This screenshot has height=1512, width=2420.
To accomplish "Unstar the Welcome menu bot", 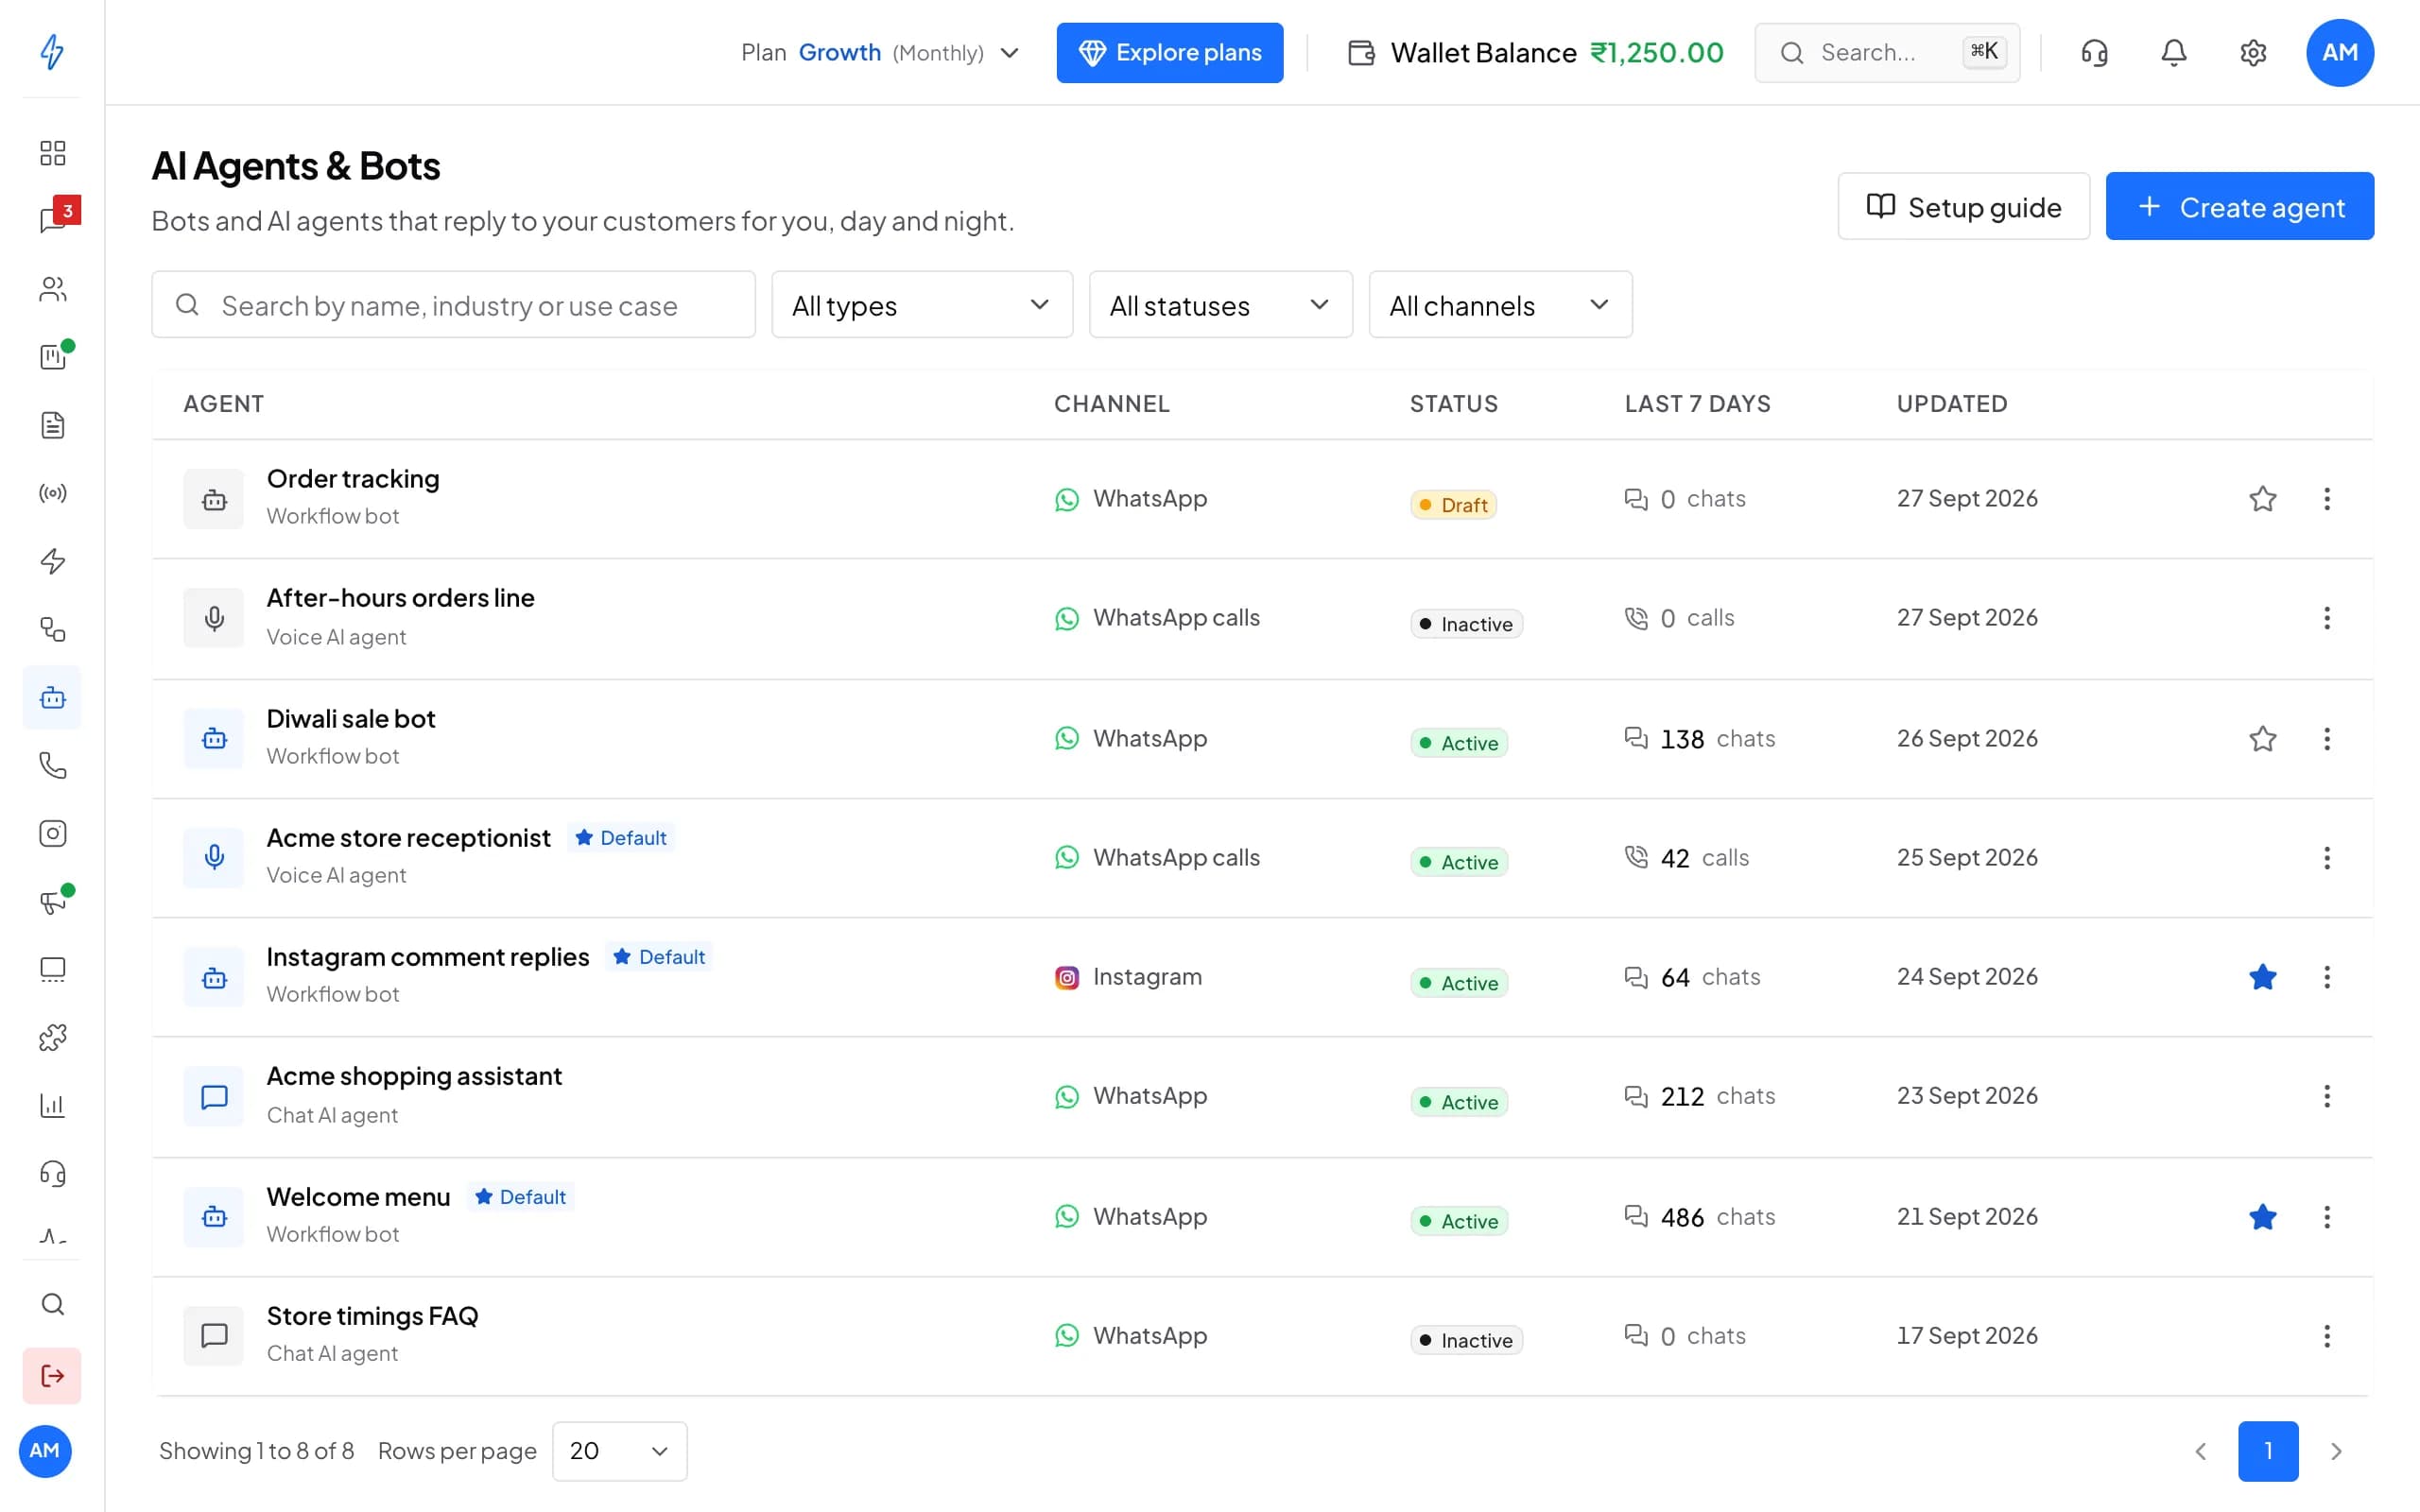I will (x=2263, y=1217).
